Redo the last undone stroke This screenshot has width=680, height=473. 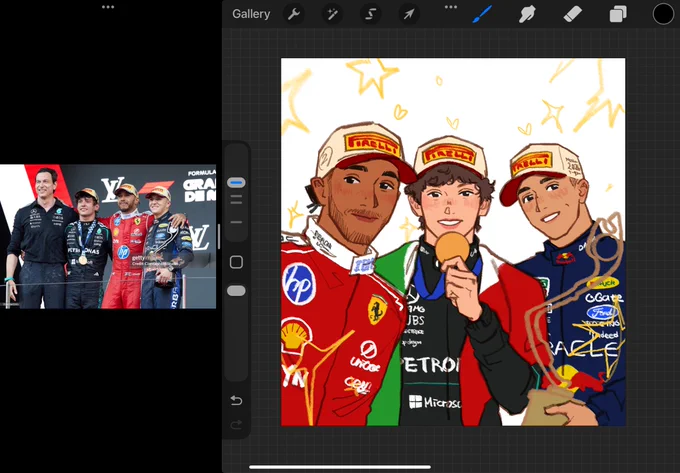pyautogui.click(x=236, y=424)
